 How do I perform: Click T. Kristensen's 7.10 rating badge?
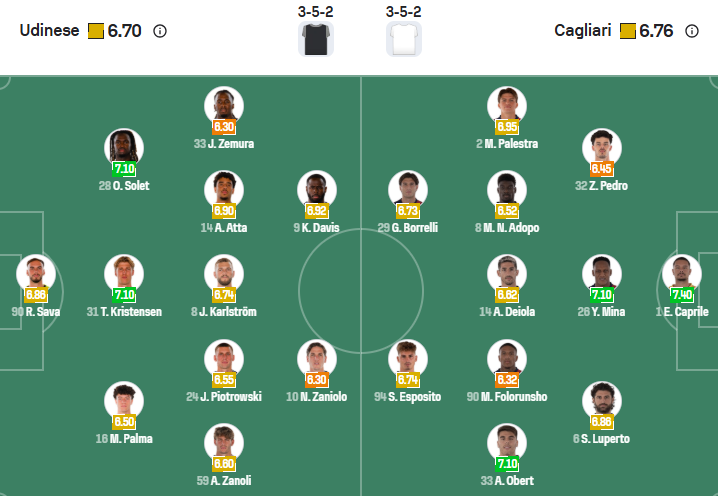point(124,295)
